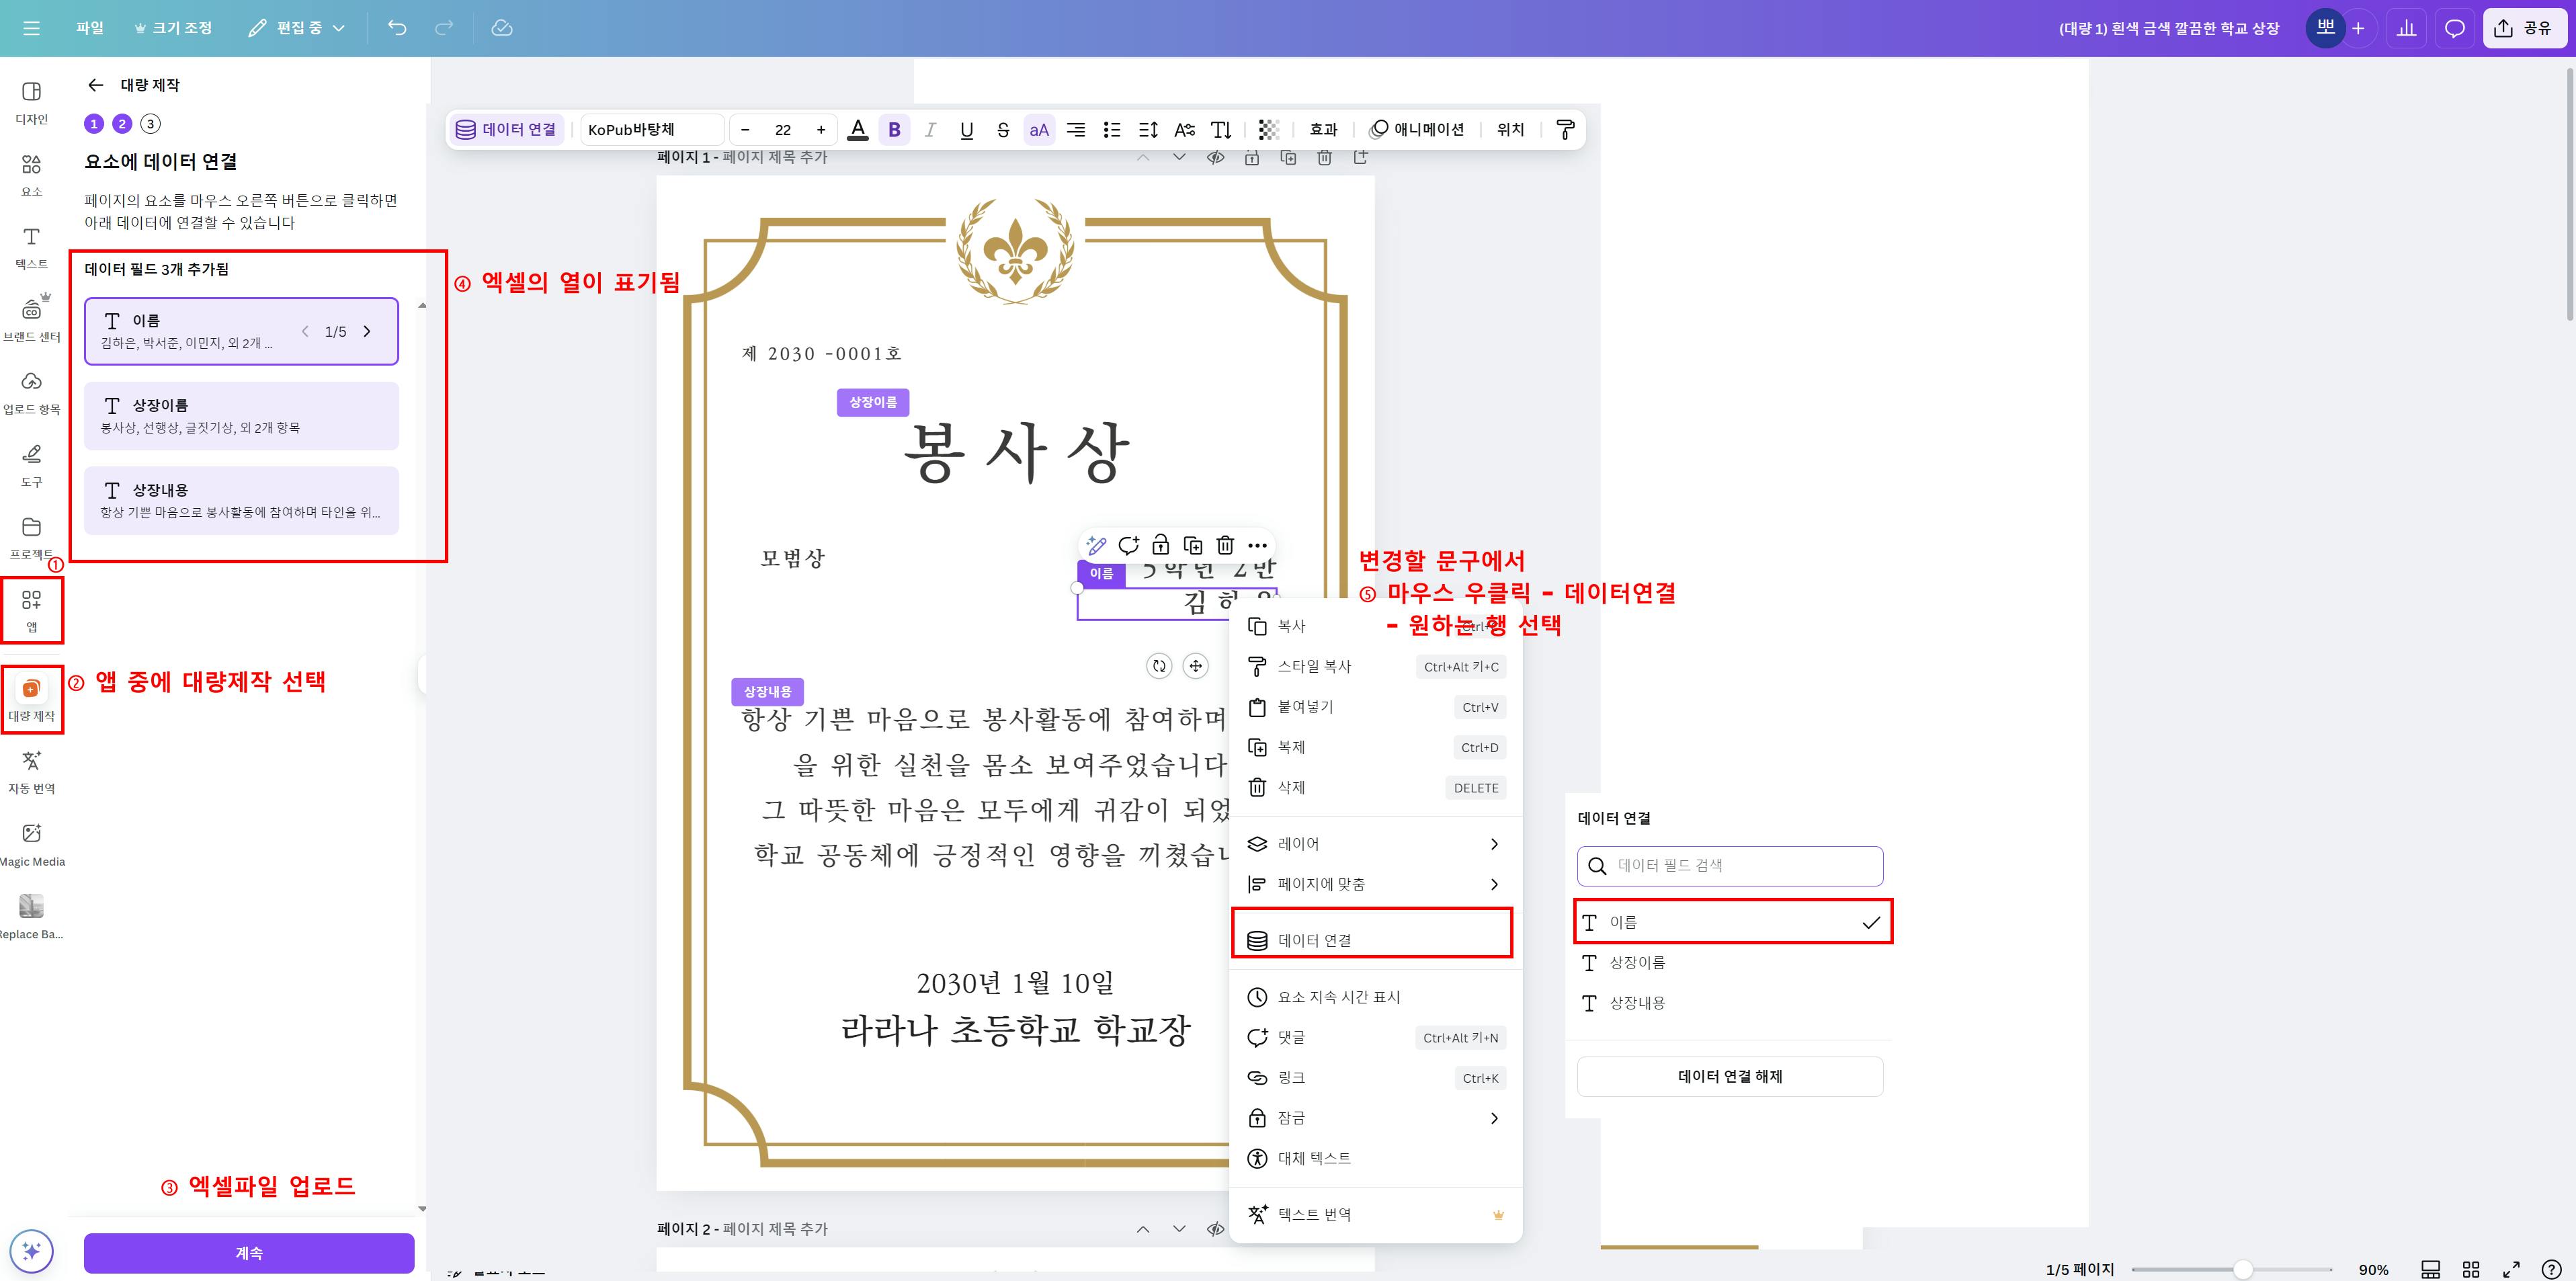Click the 데이터 연결 해제 button
Screen dimensions: 2576x1281
(x=1729, y=1076)
